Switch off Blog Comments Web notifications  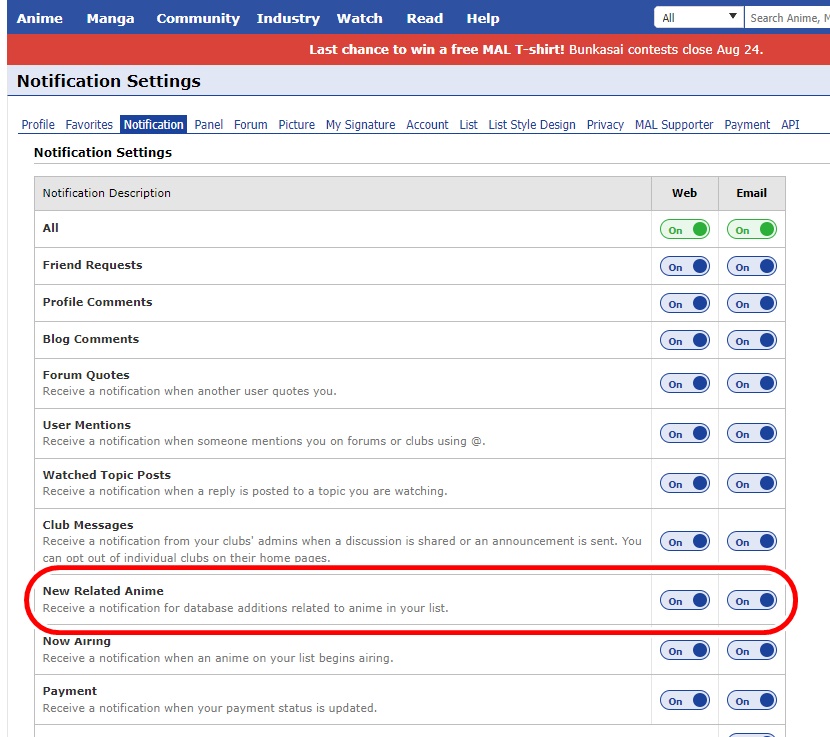[684, 340]
